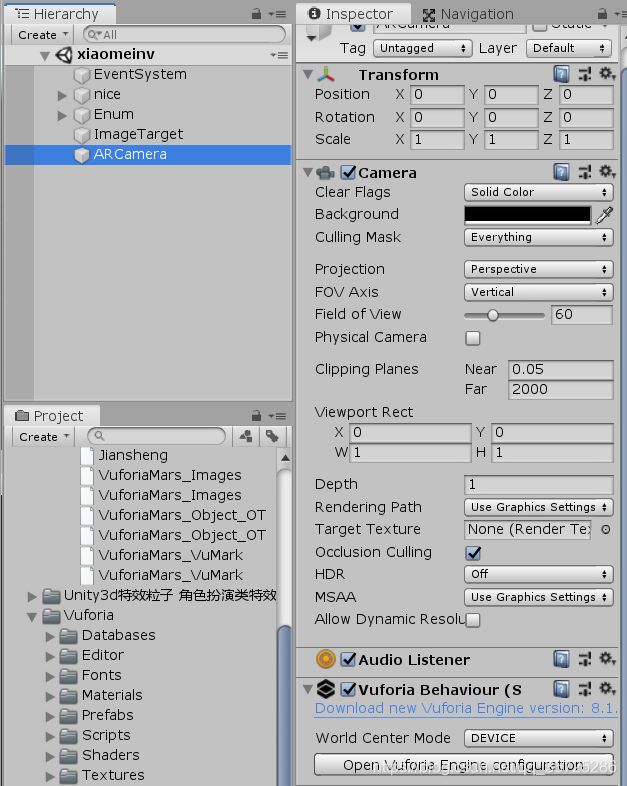The image size is (627, 786).
Task: Click Open Vuforia Engine configuration button
Action: (464, 764)
